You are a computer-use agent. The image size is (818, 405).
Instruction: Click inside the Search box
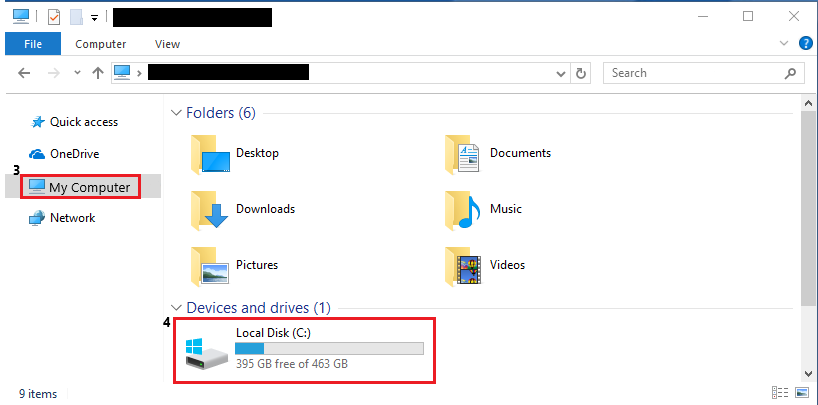pos(703,73)
